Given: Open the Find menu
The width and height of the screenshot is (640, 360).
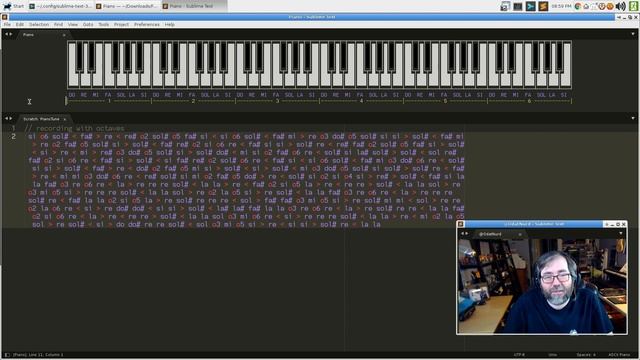Looking at the screenshot, I should click(x=58, y=24).
